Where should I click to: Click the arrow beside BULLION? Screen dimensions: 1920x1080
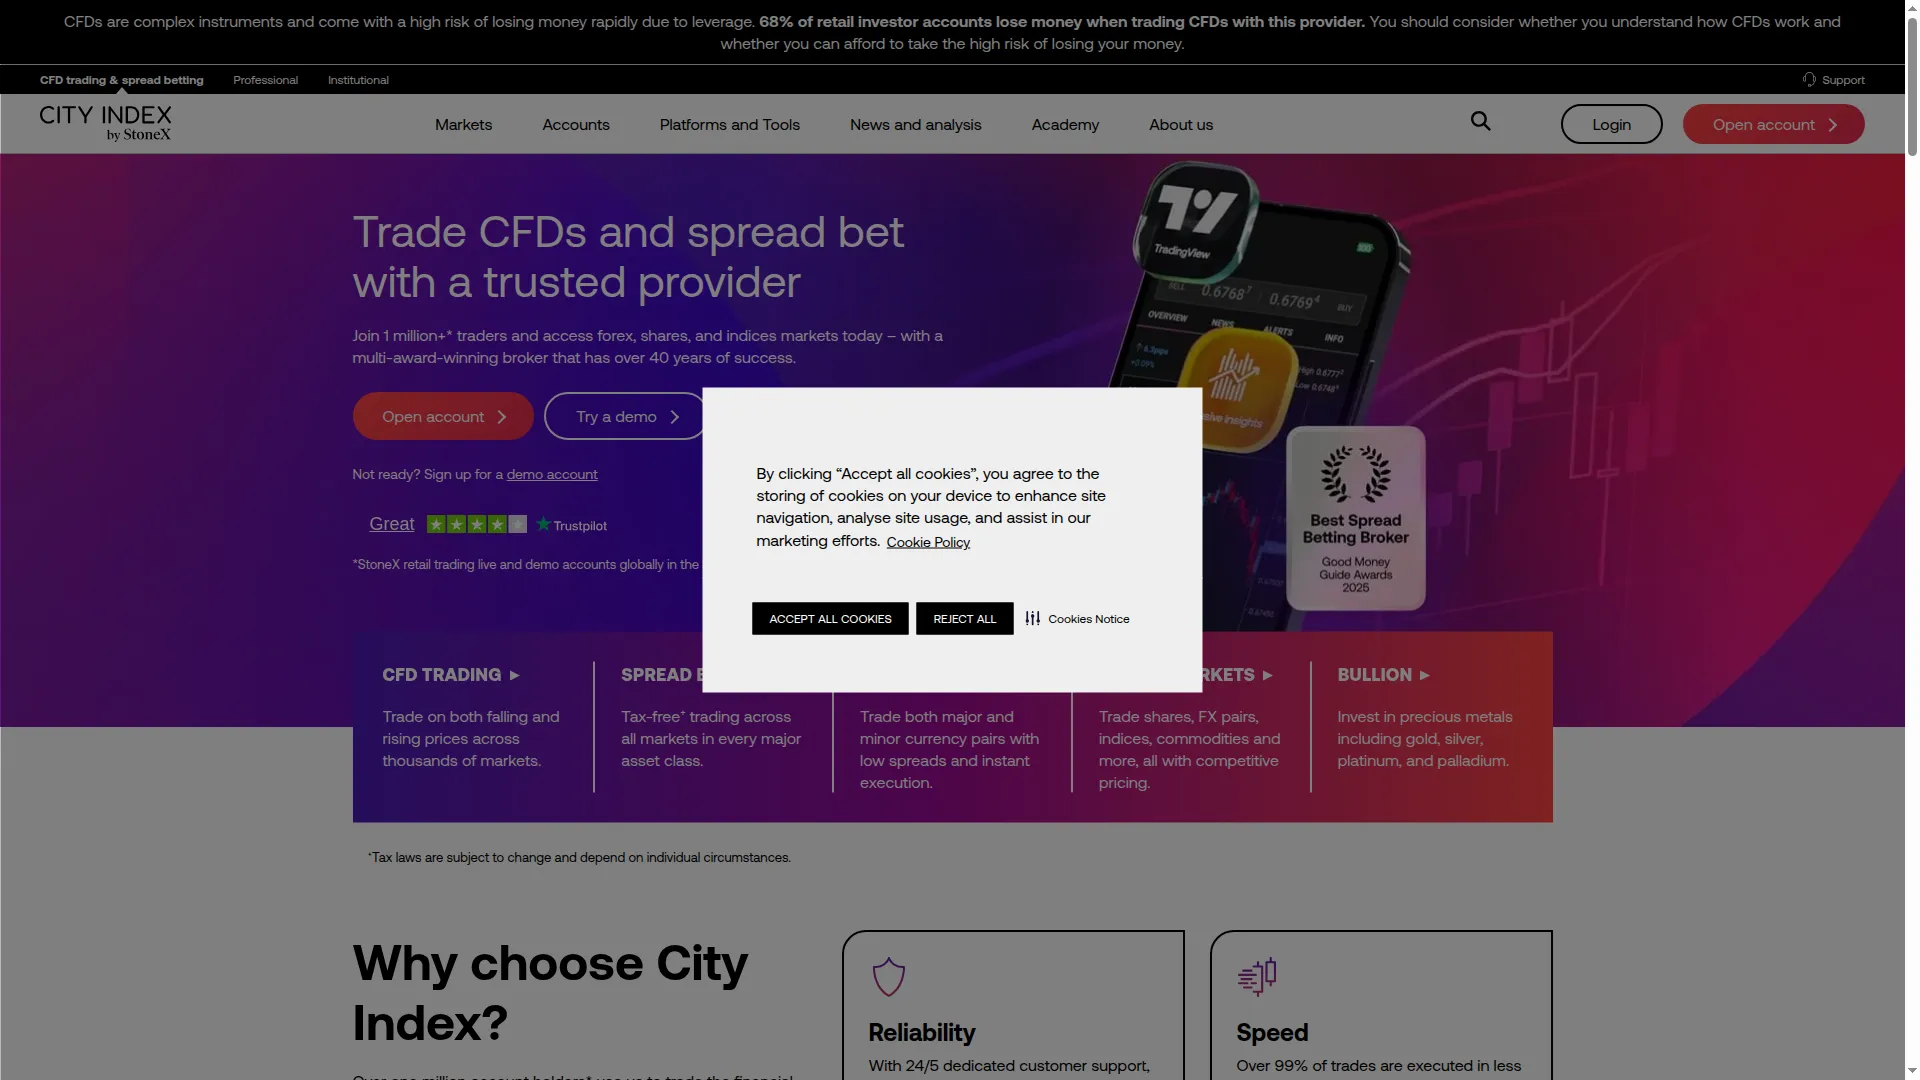click(1424, 675)
